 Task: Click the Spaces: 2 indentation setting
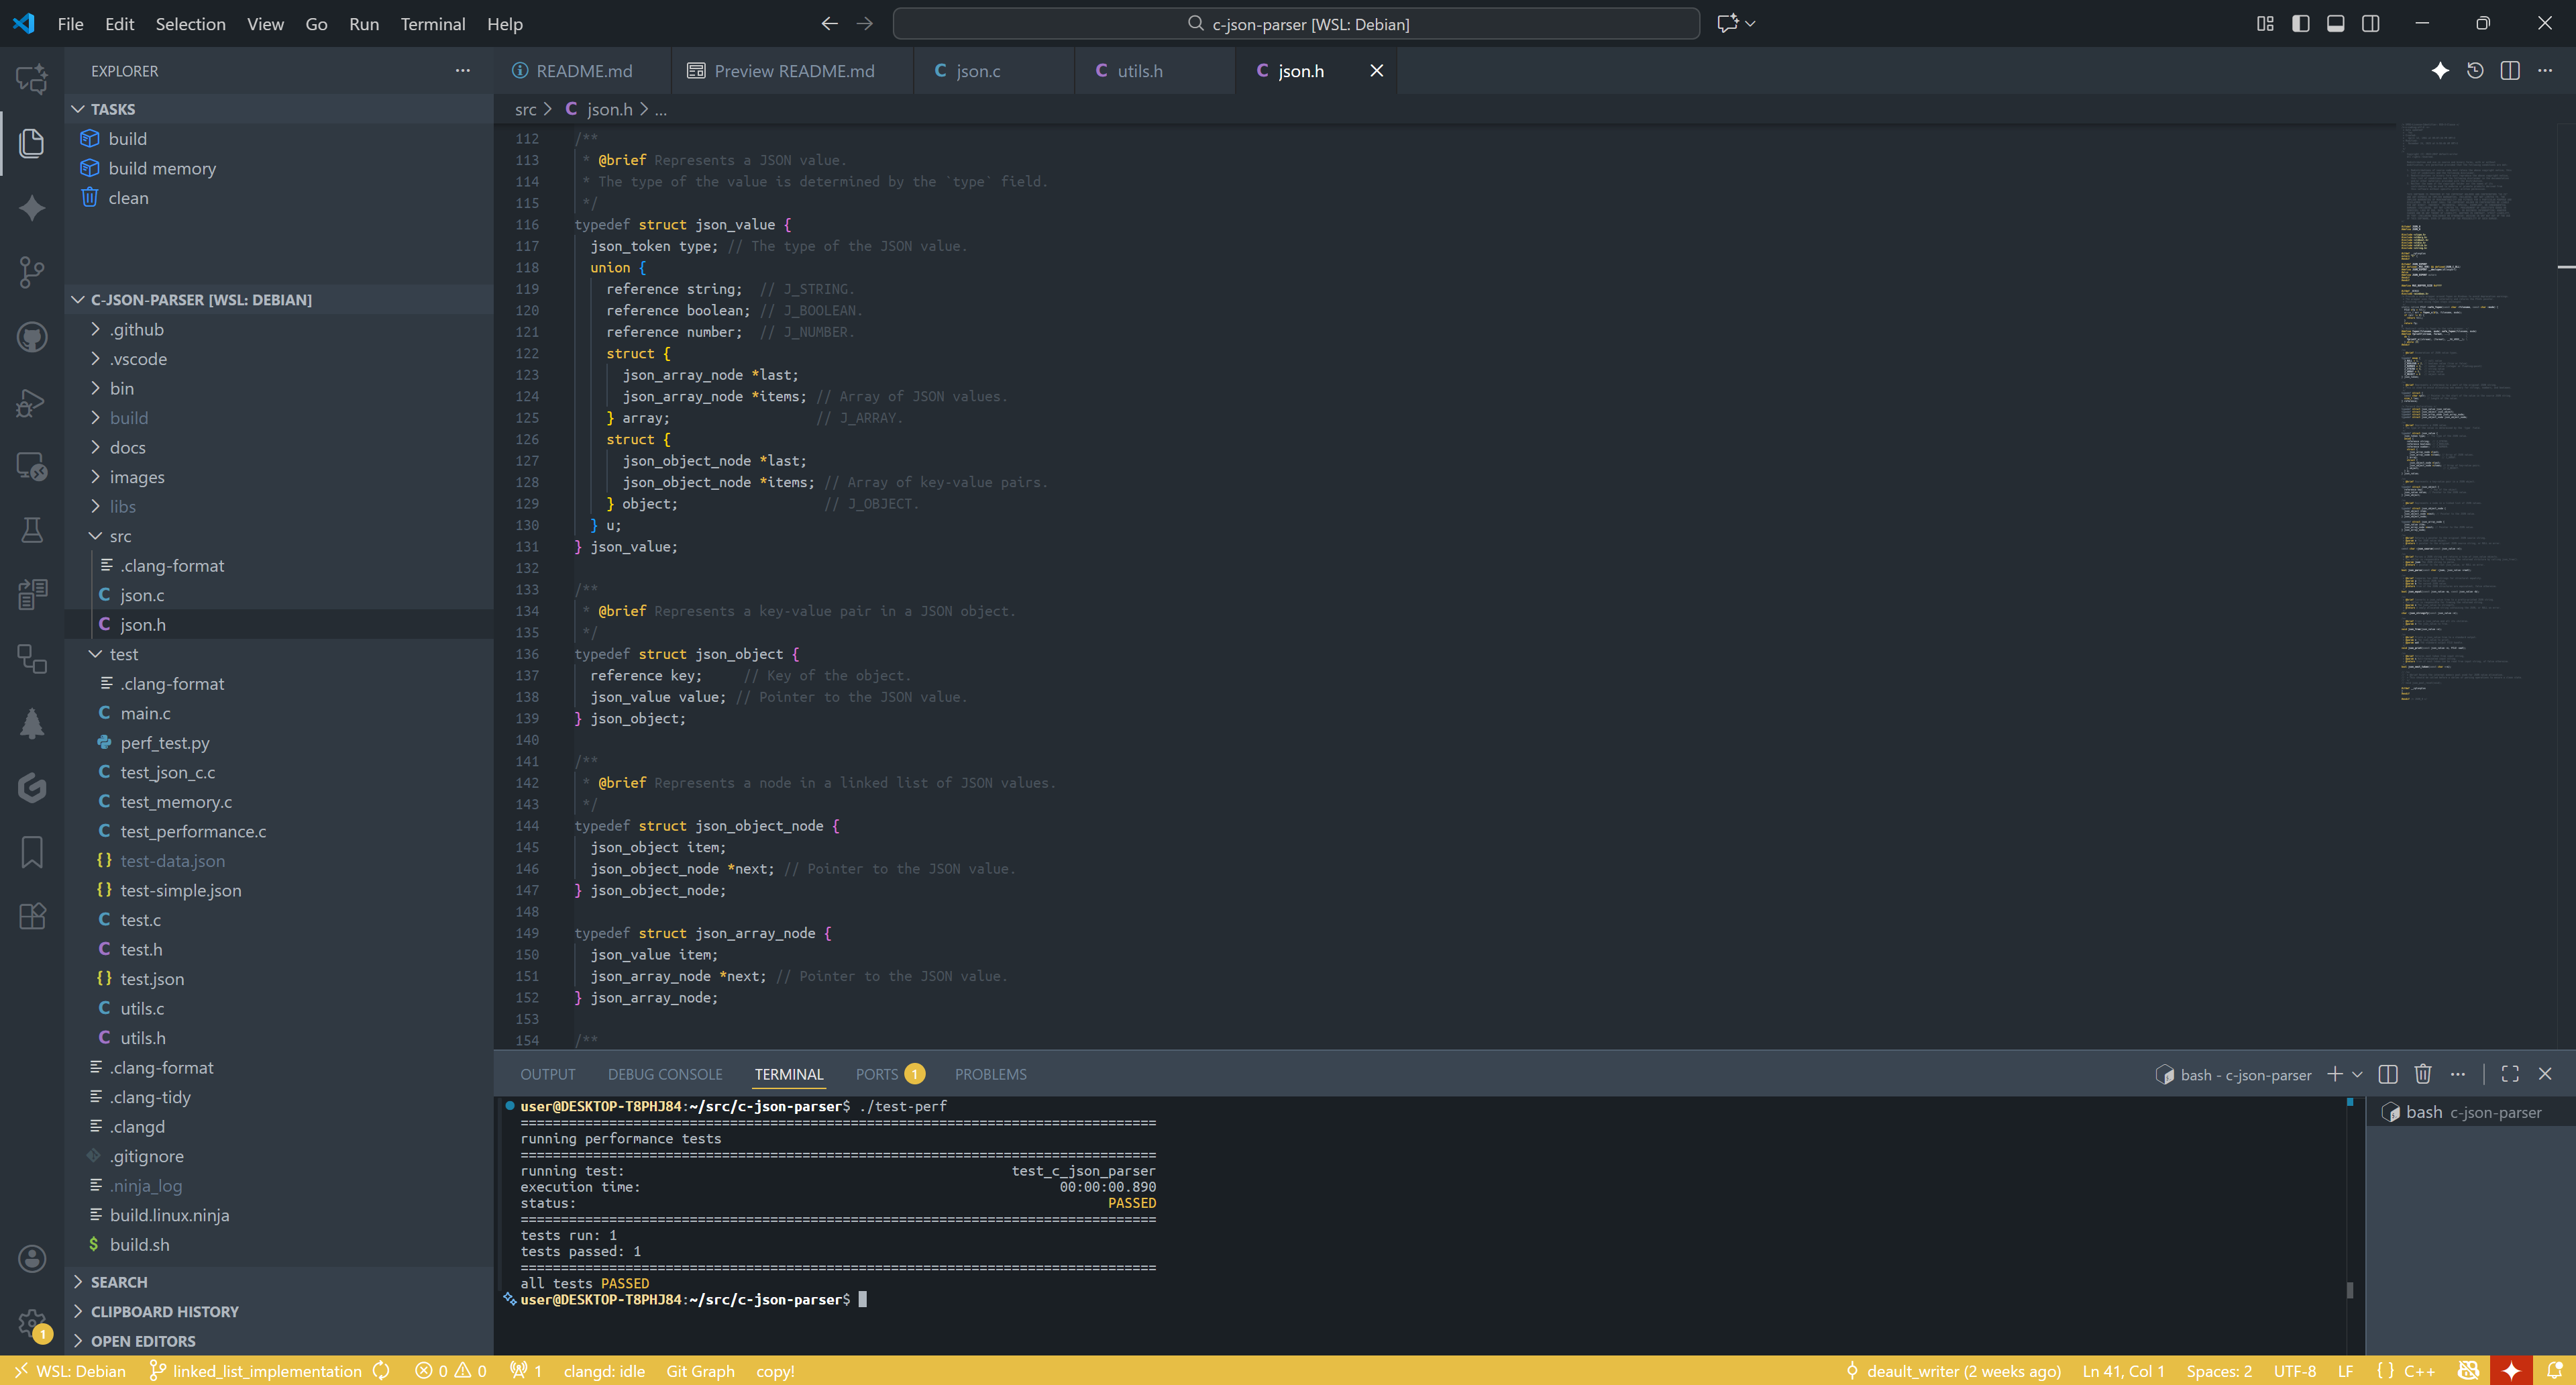click(2218, 1371)
